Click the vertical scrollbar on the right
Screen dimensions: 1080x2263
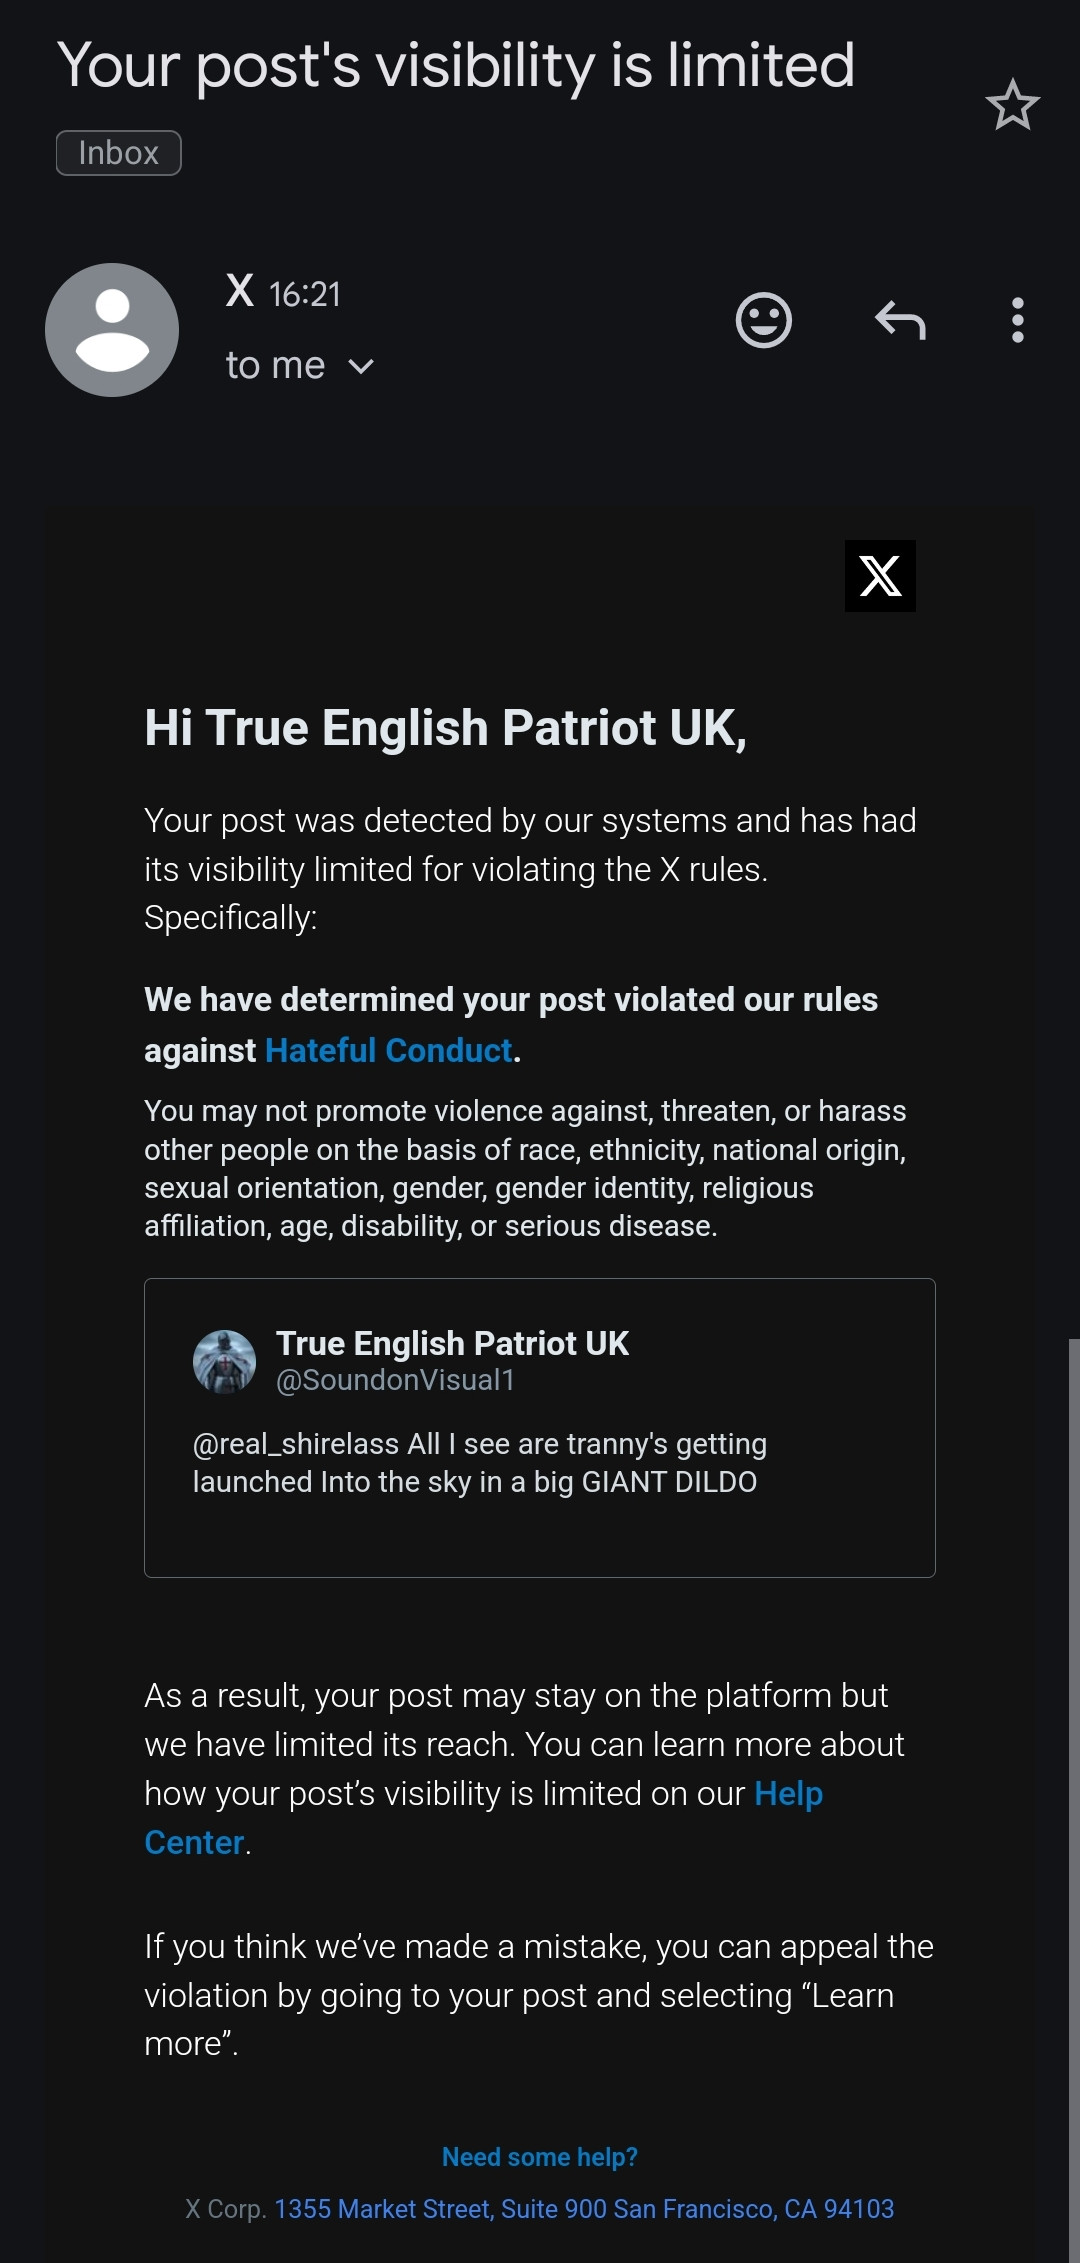pyautogui.click(x=1073, y=1800)
